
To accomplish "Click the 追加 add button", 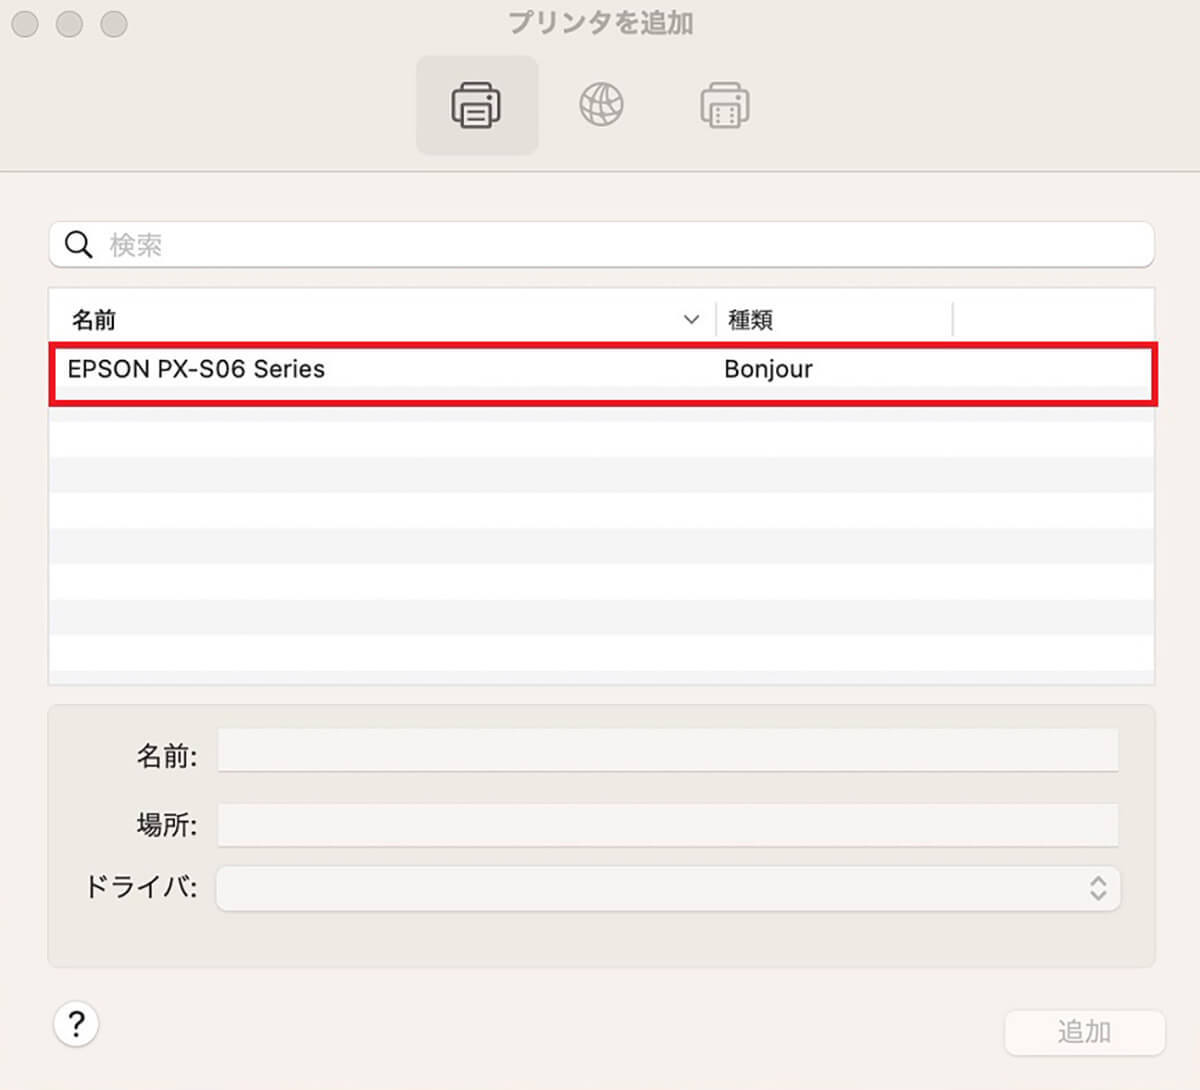I will pyautogui.click(x=1085, y=1032).
